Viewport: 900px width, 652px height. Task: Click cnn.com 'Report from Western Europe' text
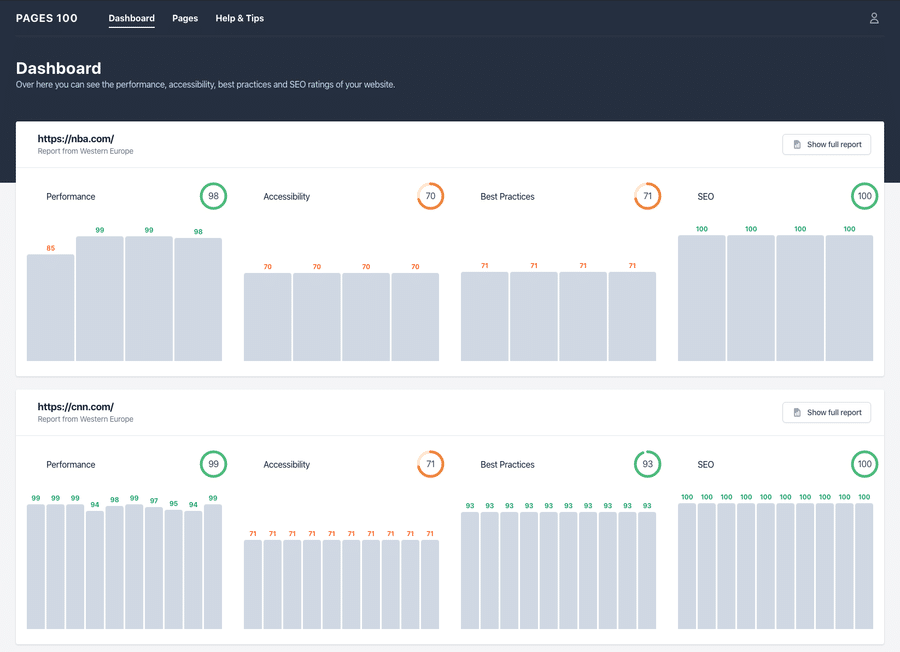pos(86,420)
